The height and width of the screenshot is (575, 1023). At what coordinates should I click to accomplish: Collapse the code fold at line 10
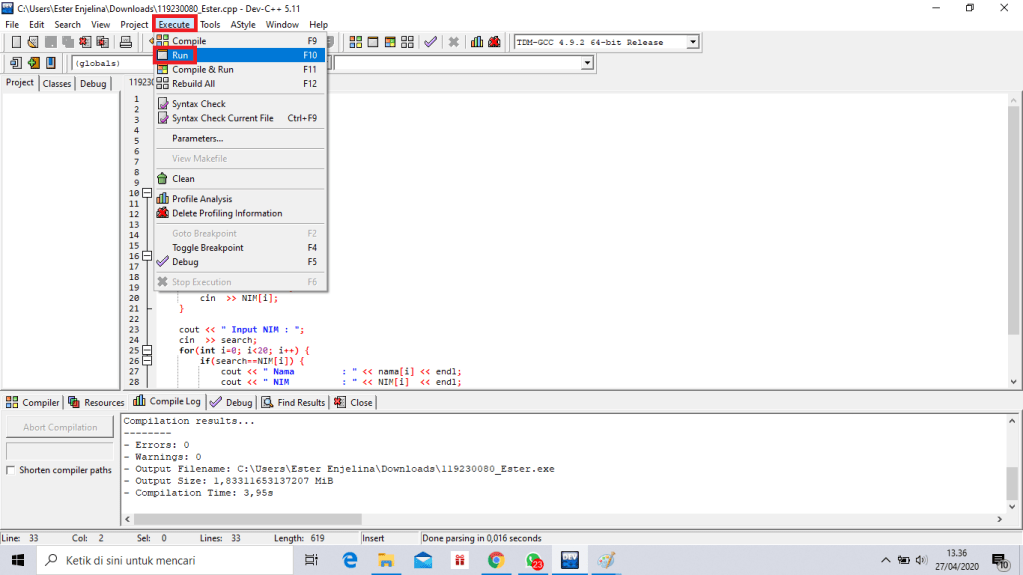(147, 193)
